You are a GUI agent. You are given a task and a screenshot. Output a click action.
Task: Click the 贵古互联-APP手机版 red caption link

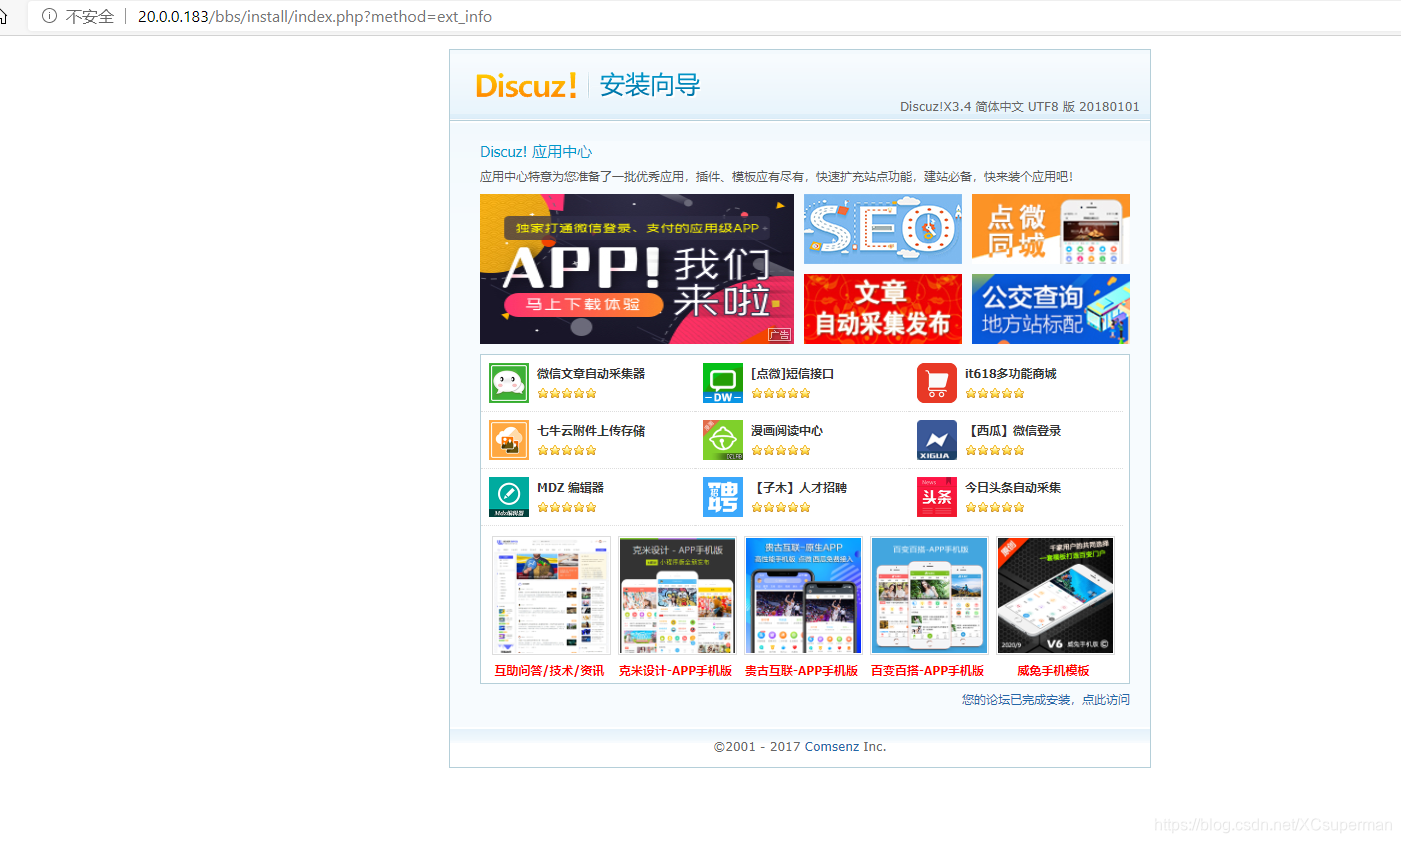(801, 671)
